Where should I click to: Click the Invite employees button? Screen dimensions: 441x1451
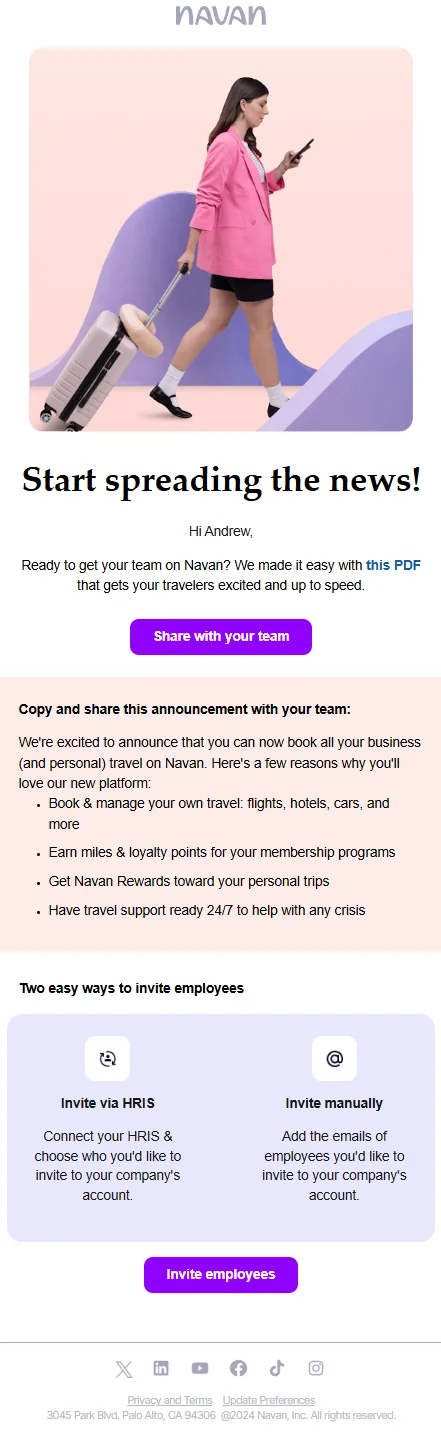coord(221,1275)
